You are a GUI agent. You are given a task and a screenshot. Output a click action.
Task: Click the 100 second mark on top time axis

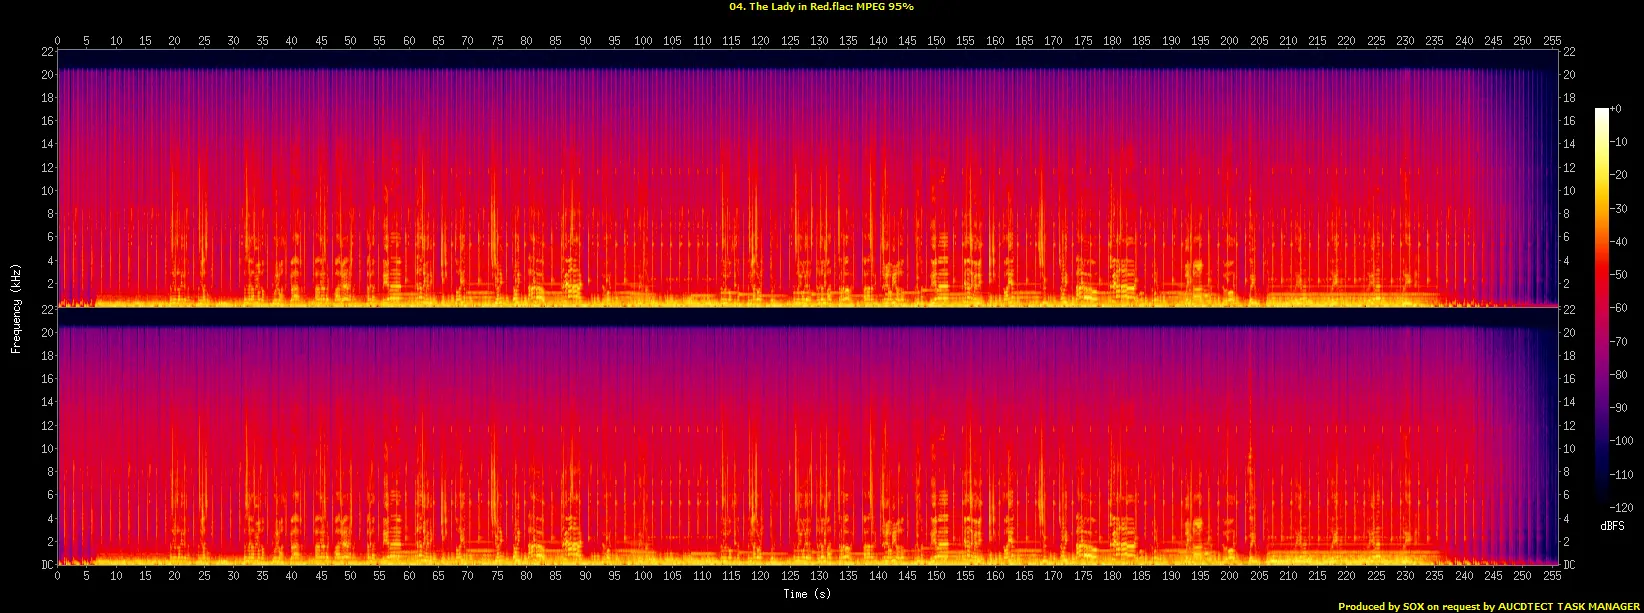(643, 41)
